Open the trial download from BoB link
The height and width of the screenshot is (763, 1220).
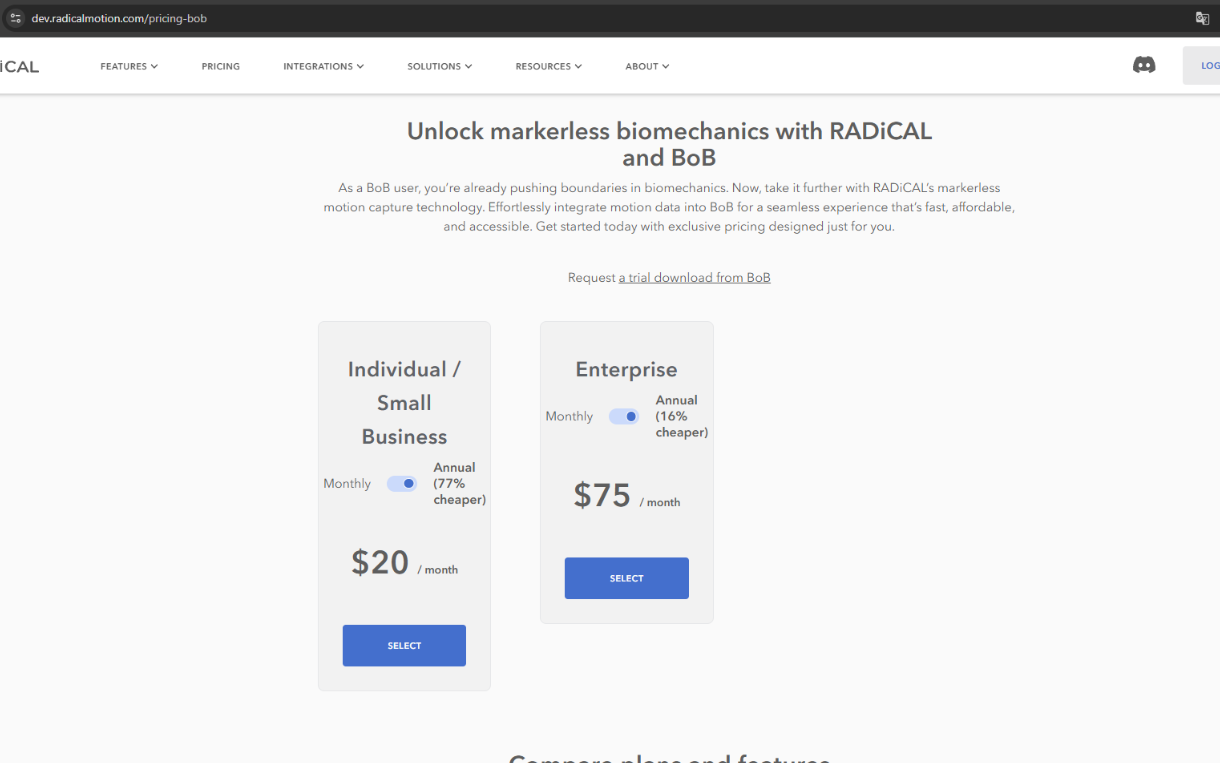695,278
